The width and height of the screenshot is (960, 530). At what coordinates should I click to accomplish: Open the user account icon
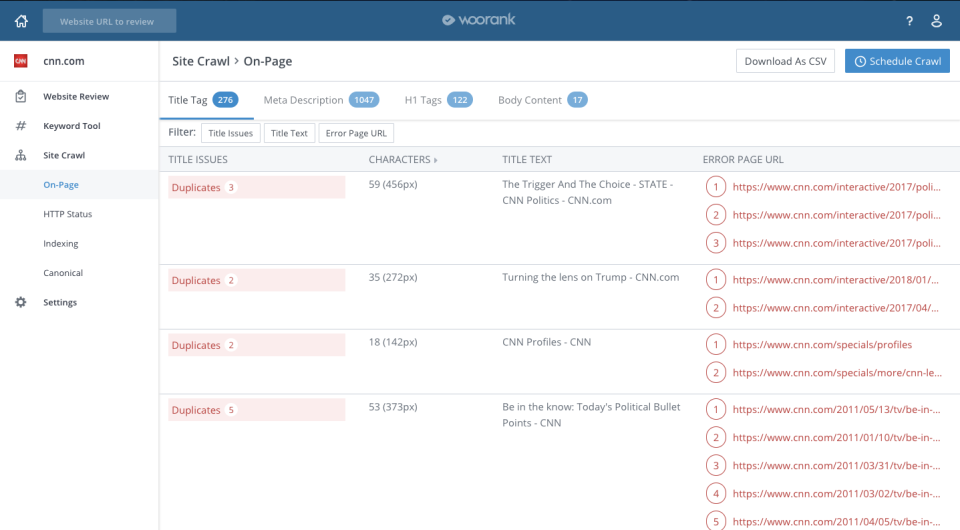pyautogui.click(x=936, y=21)
